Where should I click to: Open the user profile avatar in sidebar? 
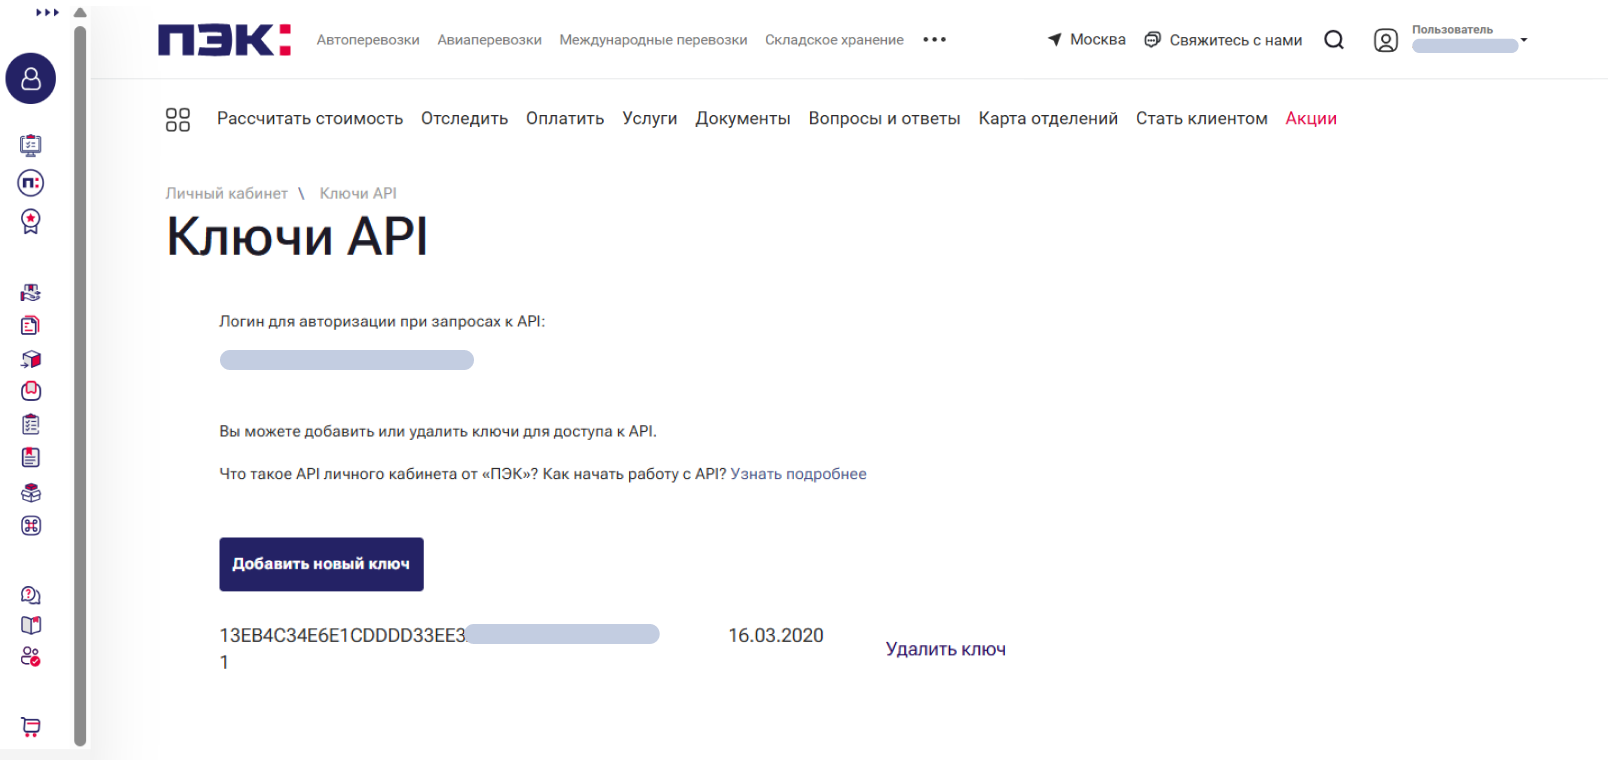(x=31, y=79)
